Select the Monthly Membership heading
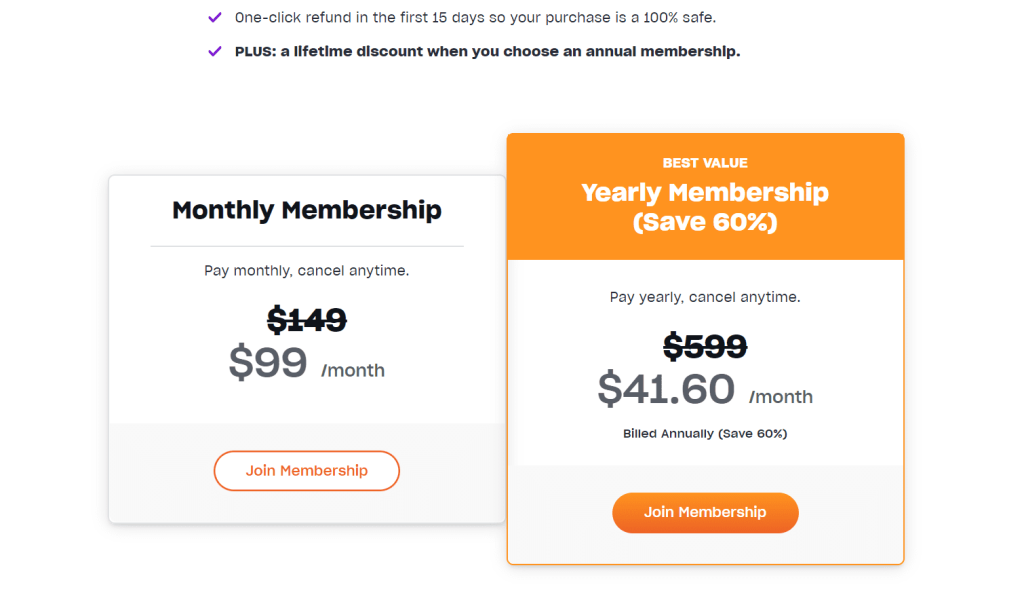Screen dimensions: 1024x591 click(x=307, y=210)
